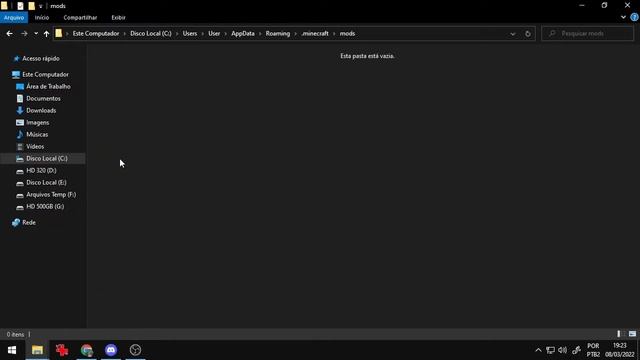
Task: Click the pen/link tray icon
Action: click(576, 350)
